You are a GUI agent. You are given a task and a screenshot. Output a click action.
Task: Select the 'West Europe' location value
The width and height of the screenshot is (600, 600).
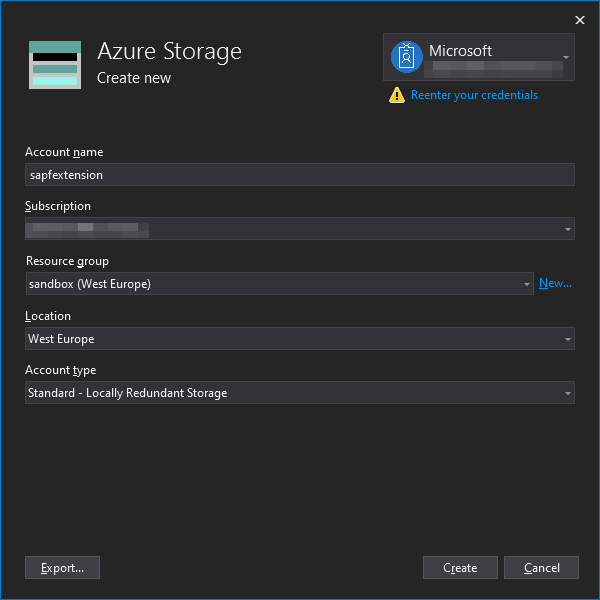61,339
